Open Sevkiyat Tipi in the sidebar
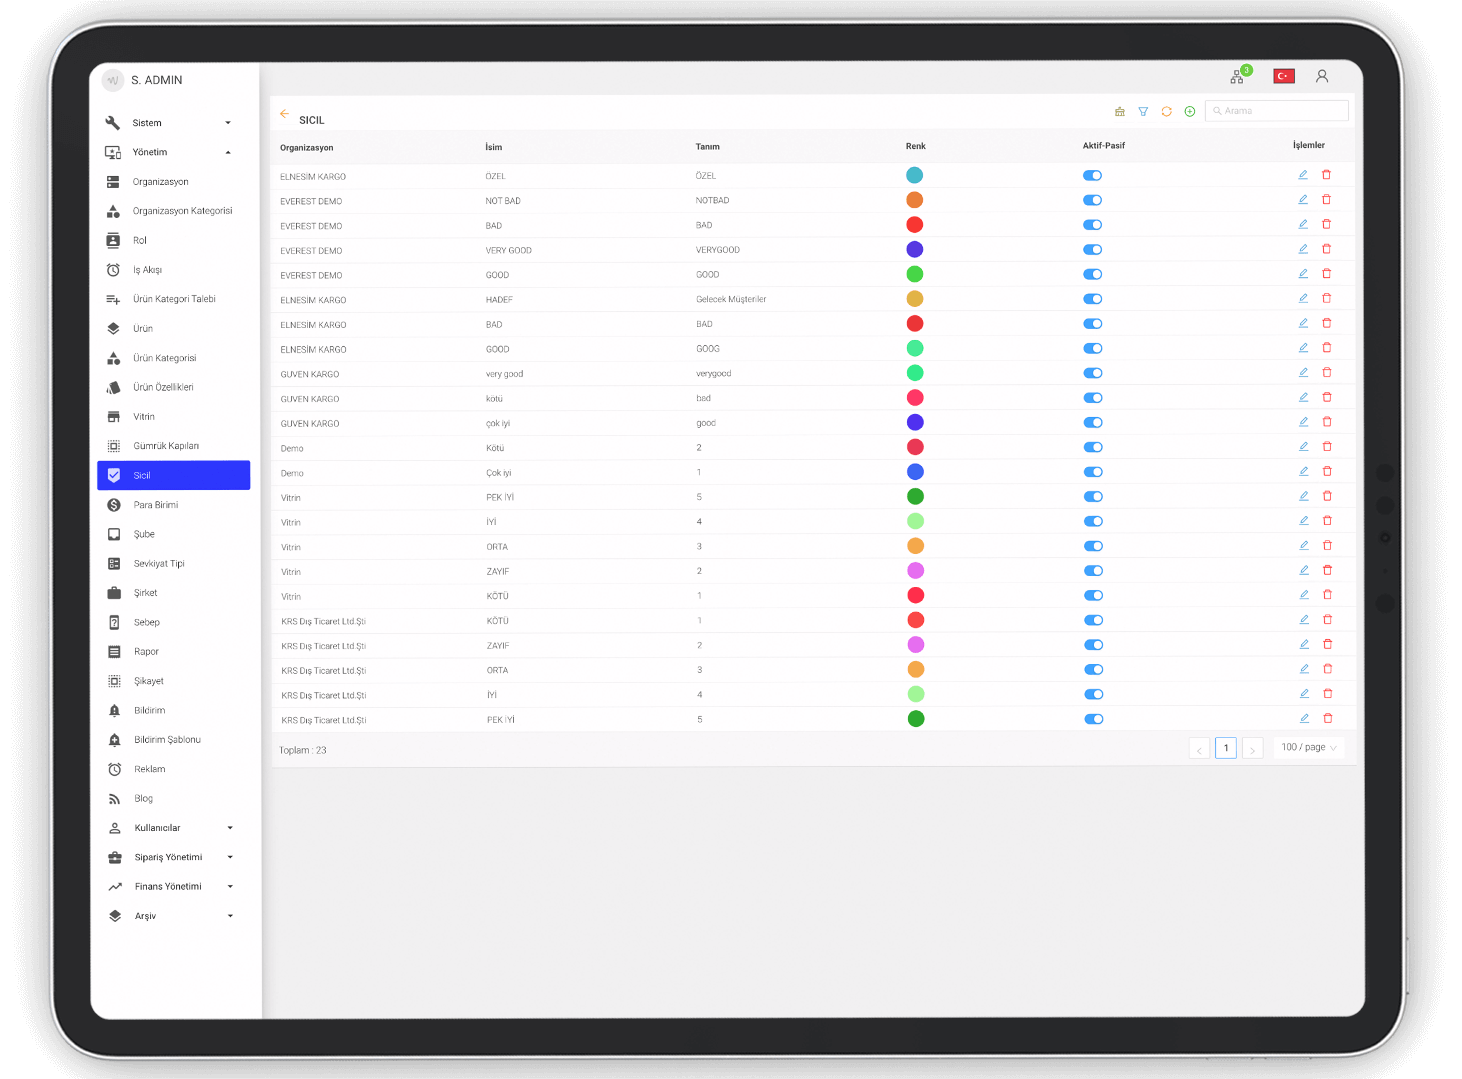The image size is (1462, 1079). click(172, 564)
